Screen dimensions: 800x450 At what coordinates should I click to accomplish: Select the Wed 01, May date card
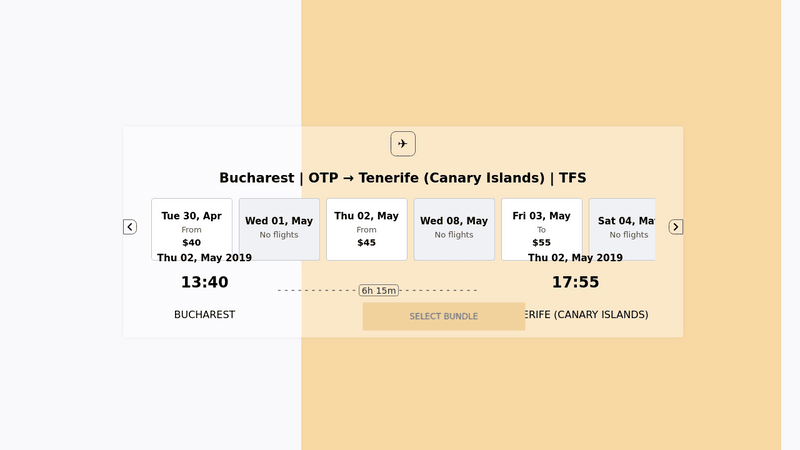pos(279,228)
